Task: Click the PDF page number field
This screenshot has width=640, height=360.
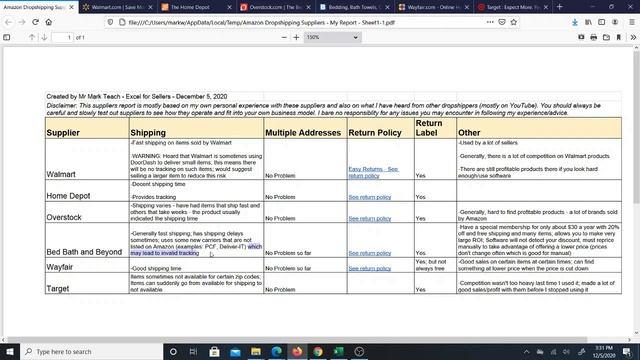Action: [x=62, y=37]
